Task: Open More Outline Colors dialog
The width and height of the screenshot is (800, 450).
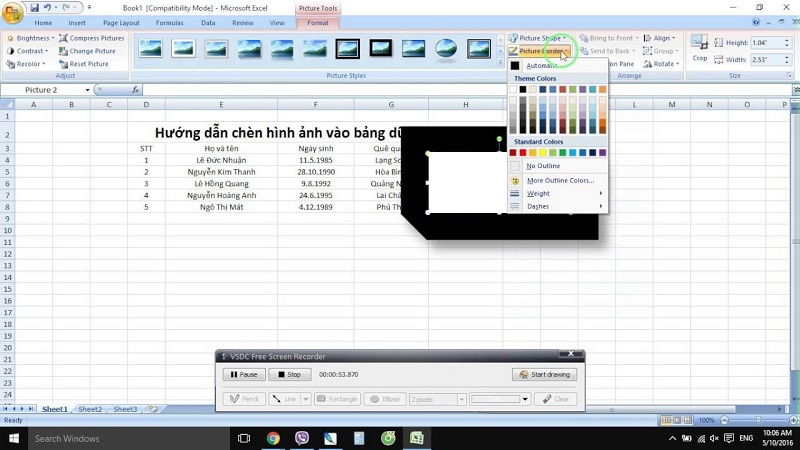Action: click(558, 181)
